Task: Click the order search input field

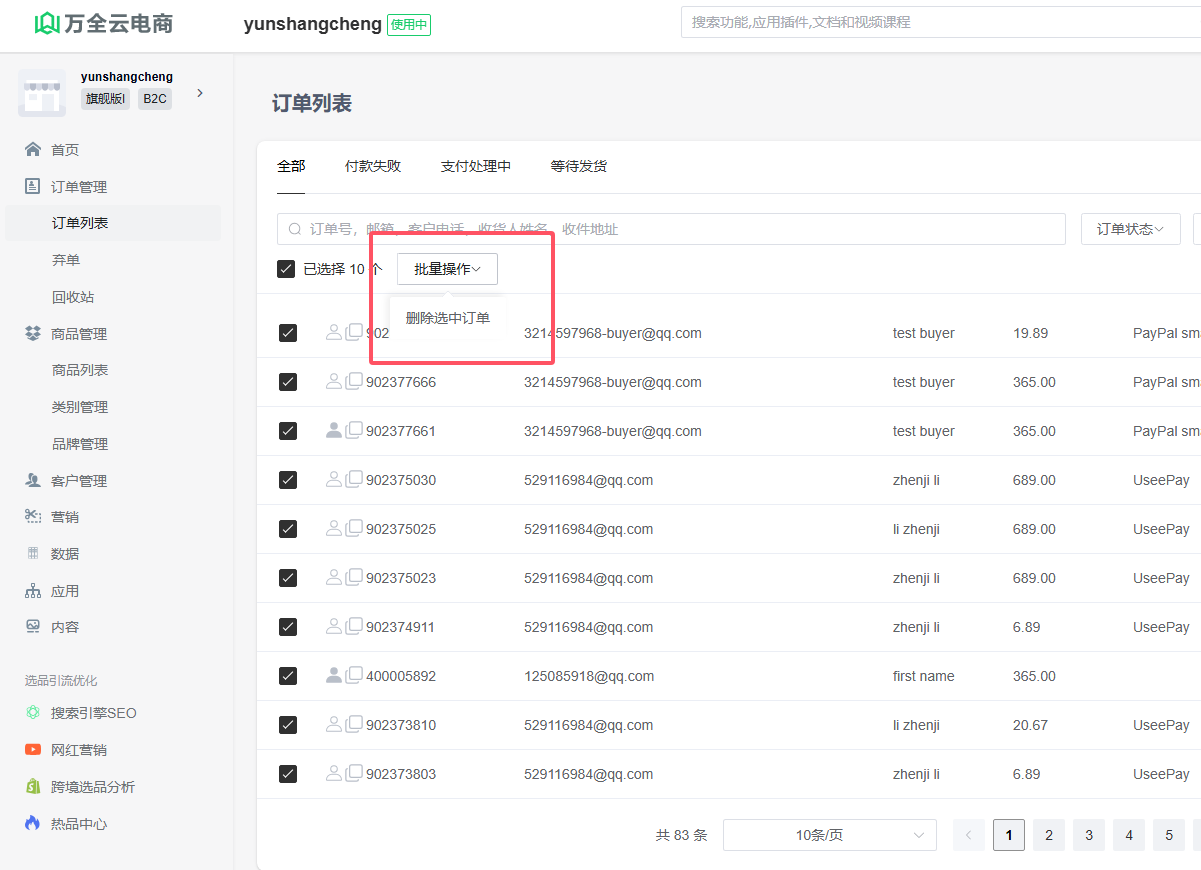Action: point(670,229)
